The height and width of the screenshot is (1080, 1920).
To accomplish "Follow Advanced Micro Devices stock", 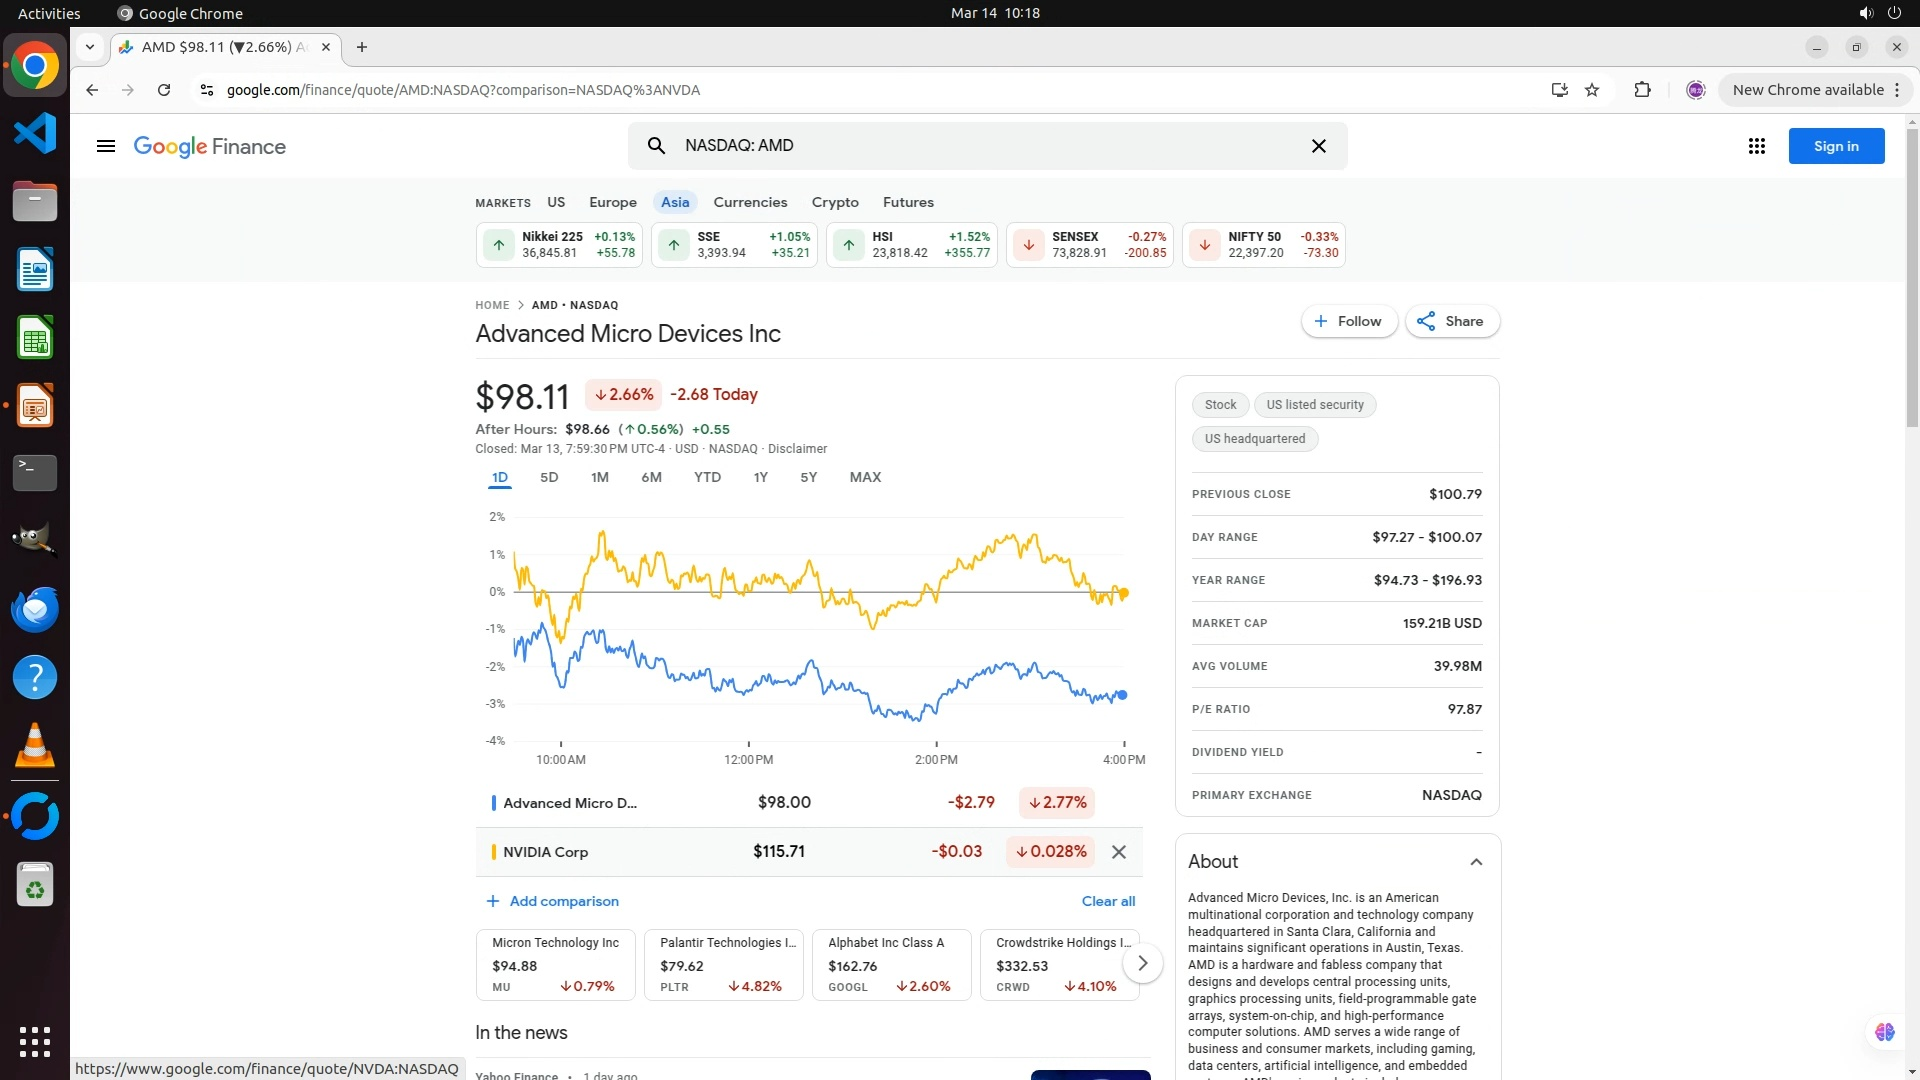I will point(1348,321).
